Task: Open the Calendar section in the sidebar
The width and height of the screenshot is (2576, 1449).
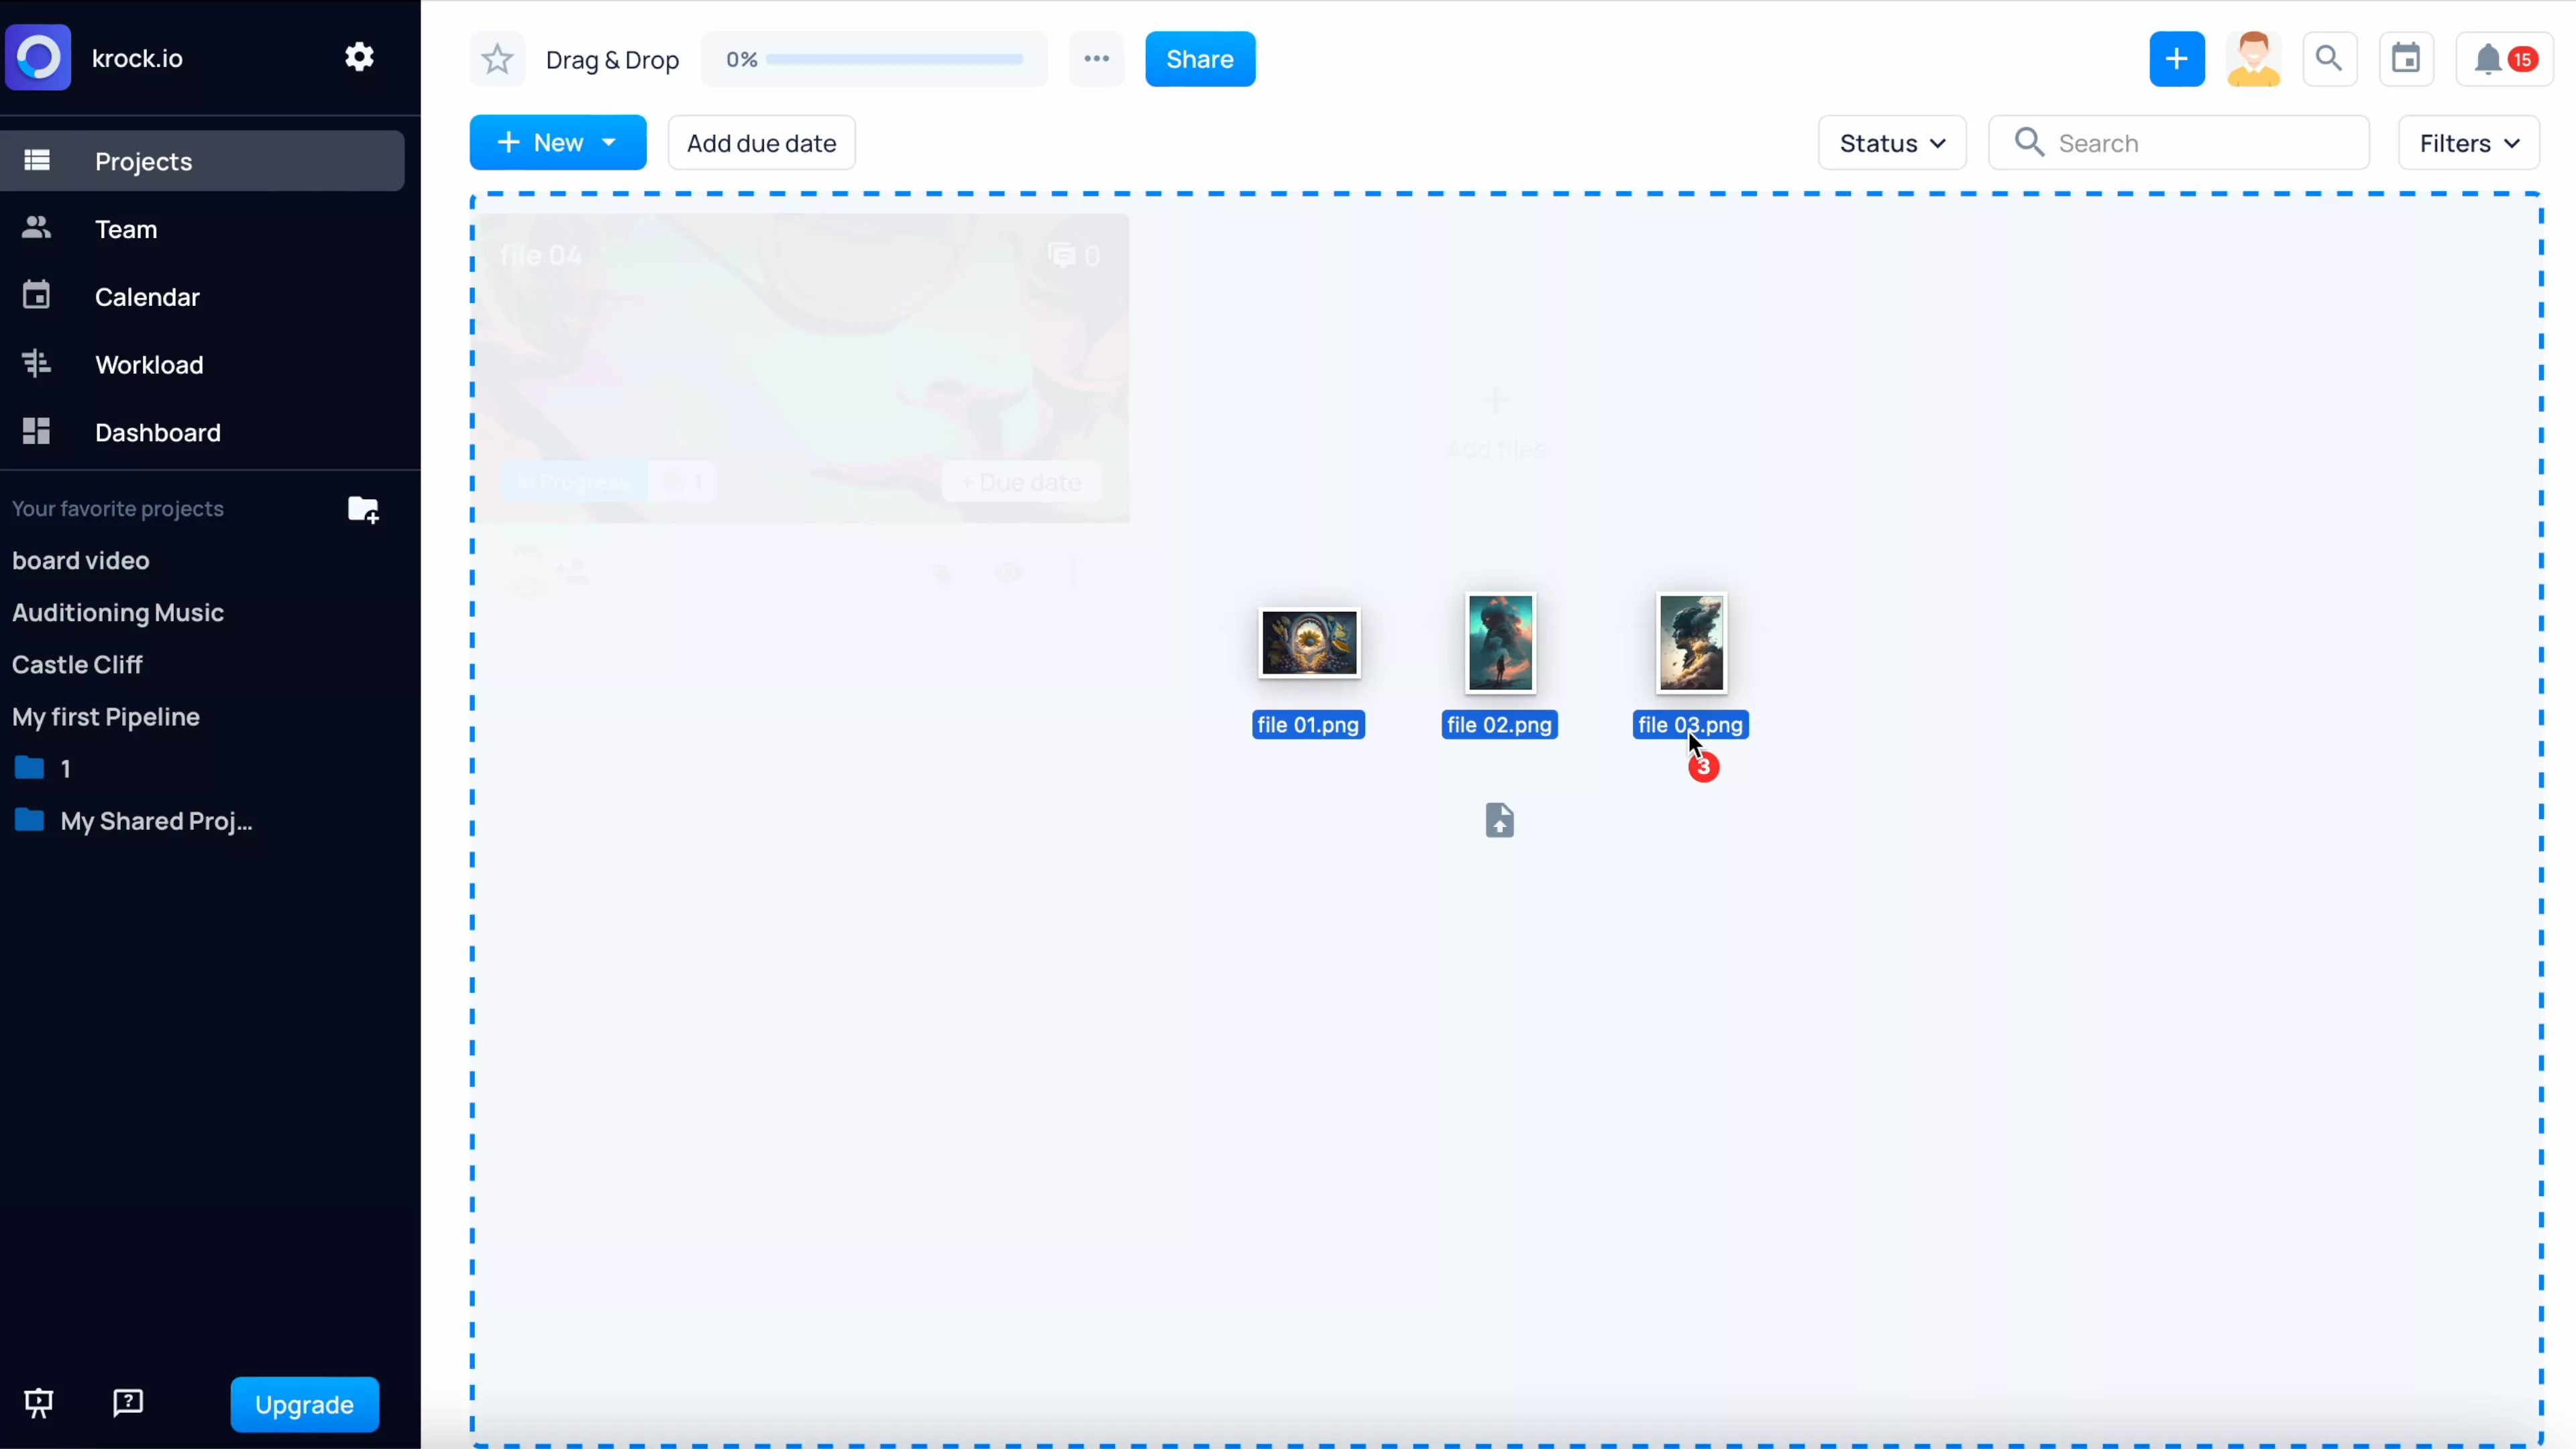Action: point(147,296)
